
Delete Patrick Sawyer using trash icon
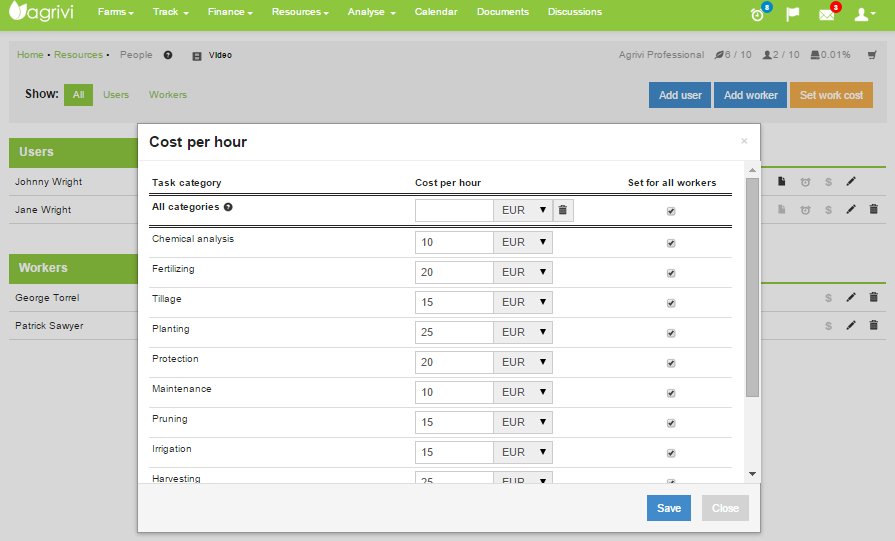(x=873, y=326)
